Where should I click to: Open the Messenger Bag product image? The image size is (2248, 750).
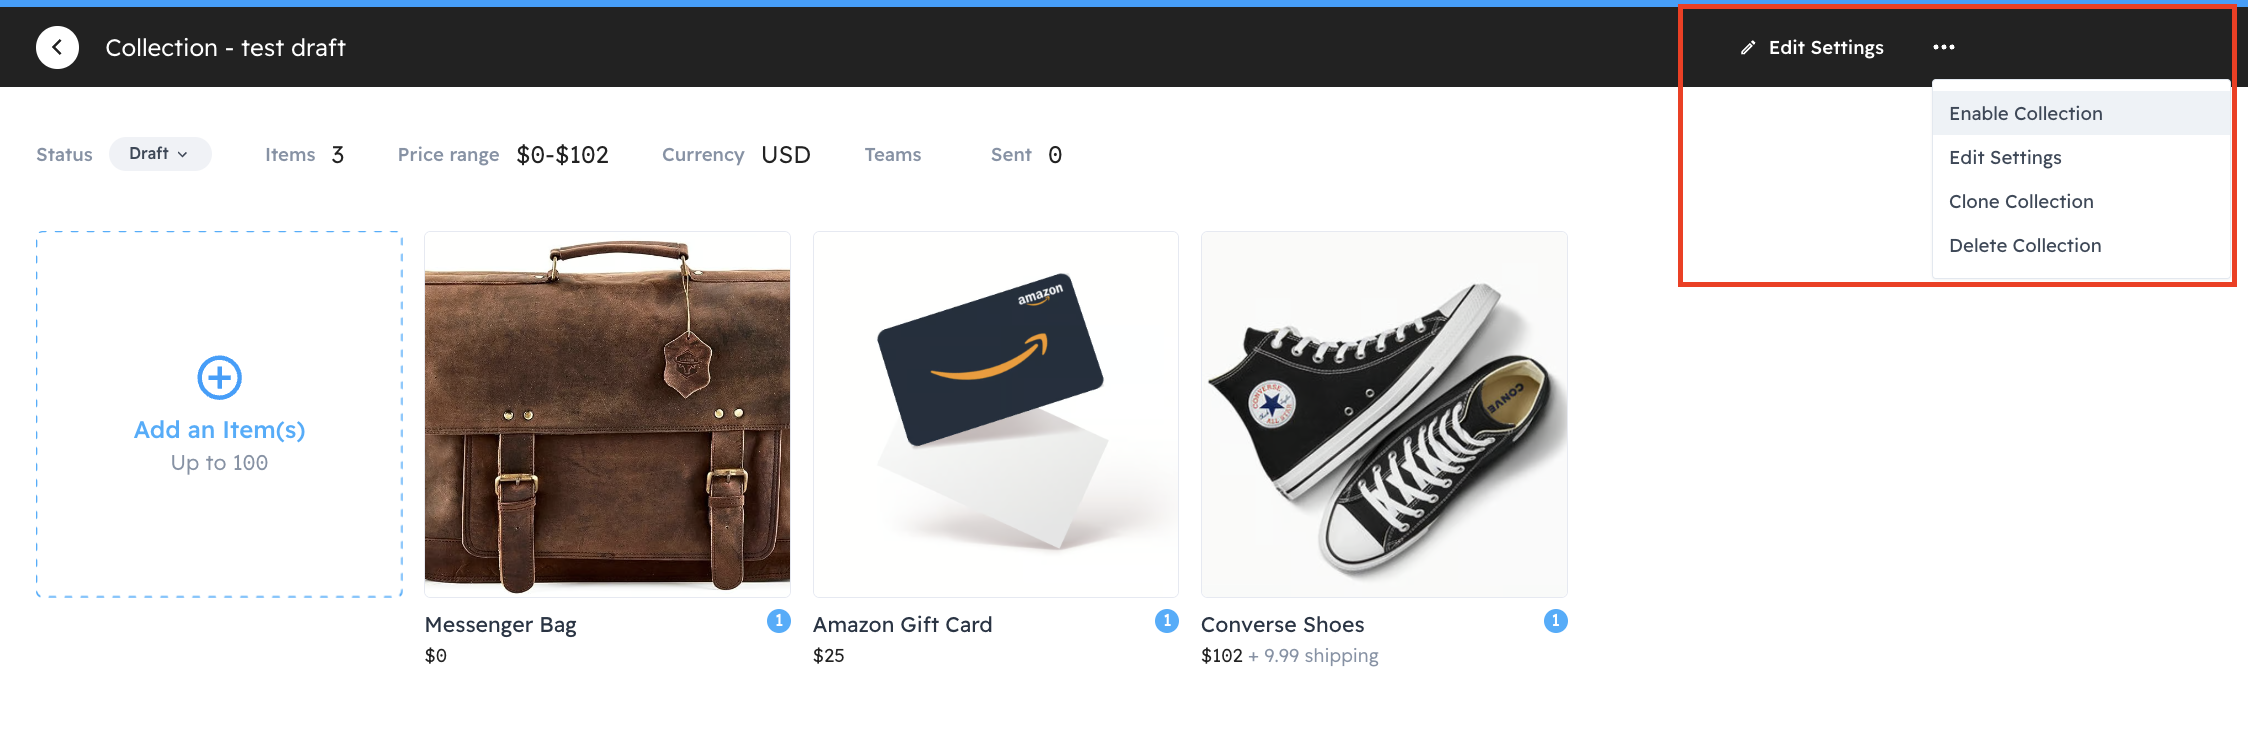pyautogui.click(x=607, y=414)
